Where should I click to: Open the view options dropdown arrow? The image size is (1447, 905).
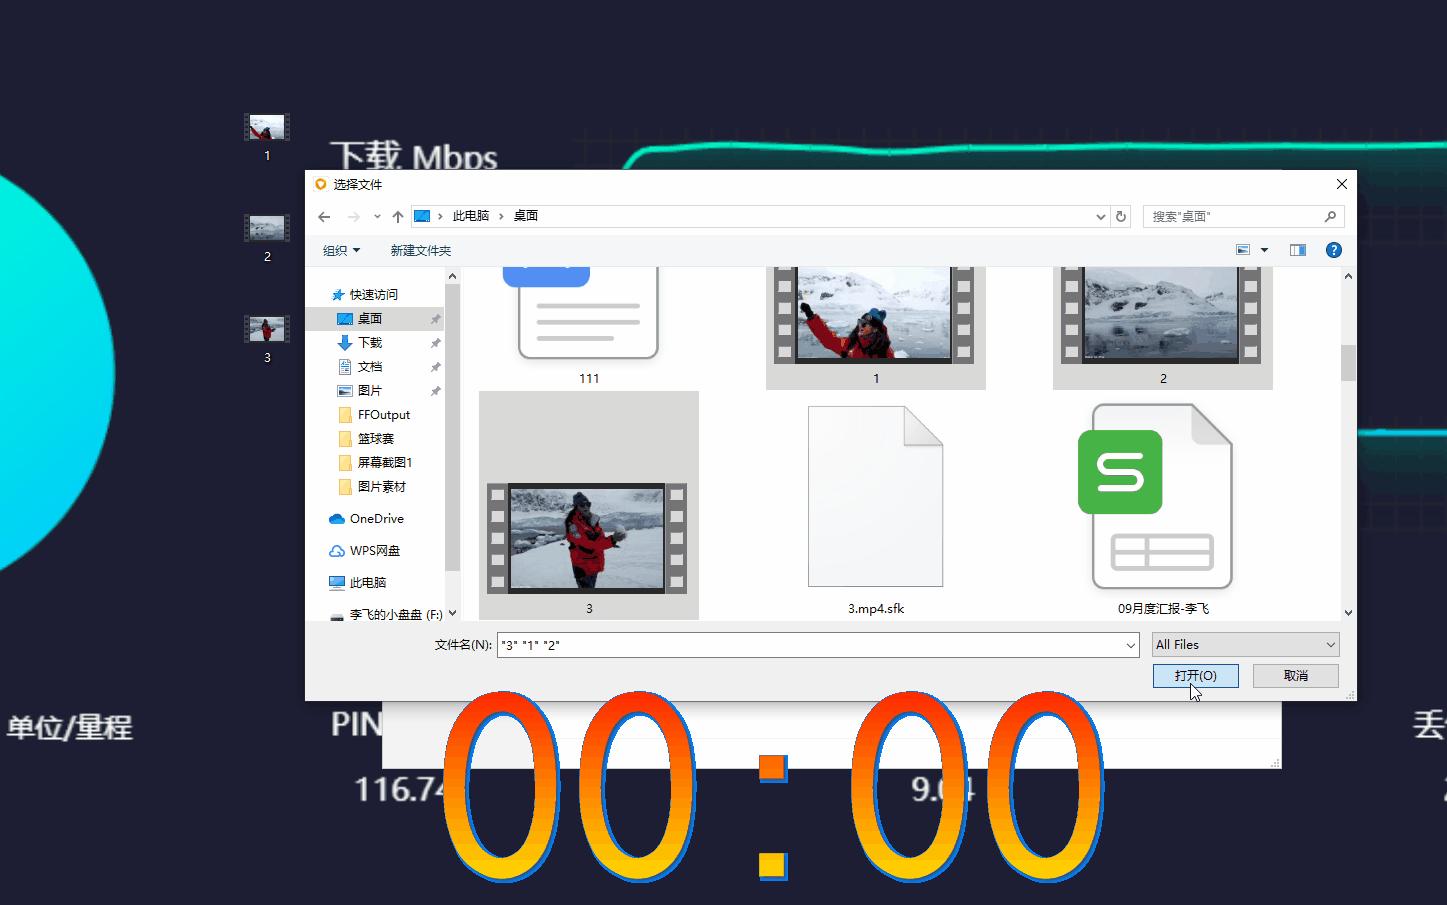click(1264, 250)
